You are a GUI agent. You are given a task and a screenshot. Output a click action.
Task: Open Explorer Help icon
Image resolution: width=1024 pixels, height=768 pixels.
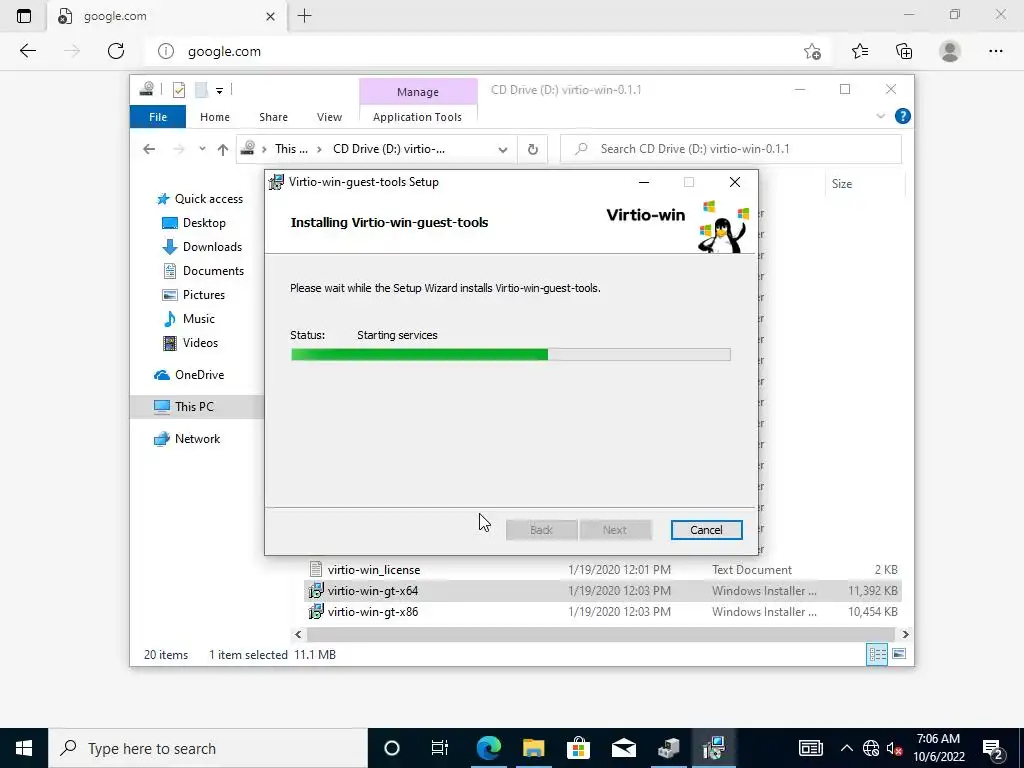coord(903,116)
